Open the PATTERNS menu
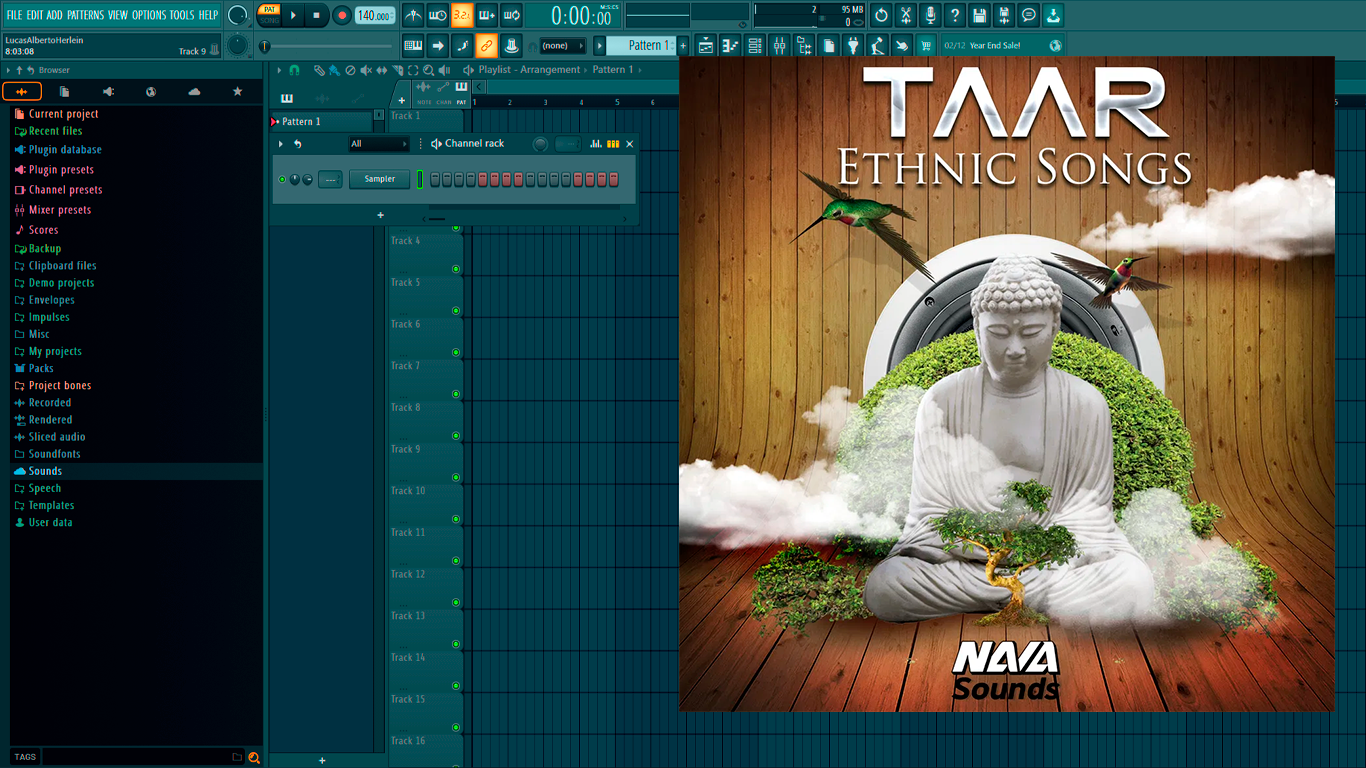The width and height of the screenshot is (1366, 768). click(85, 15)
